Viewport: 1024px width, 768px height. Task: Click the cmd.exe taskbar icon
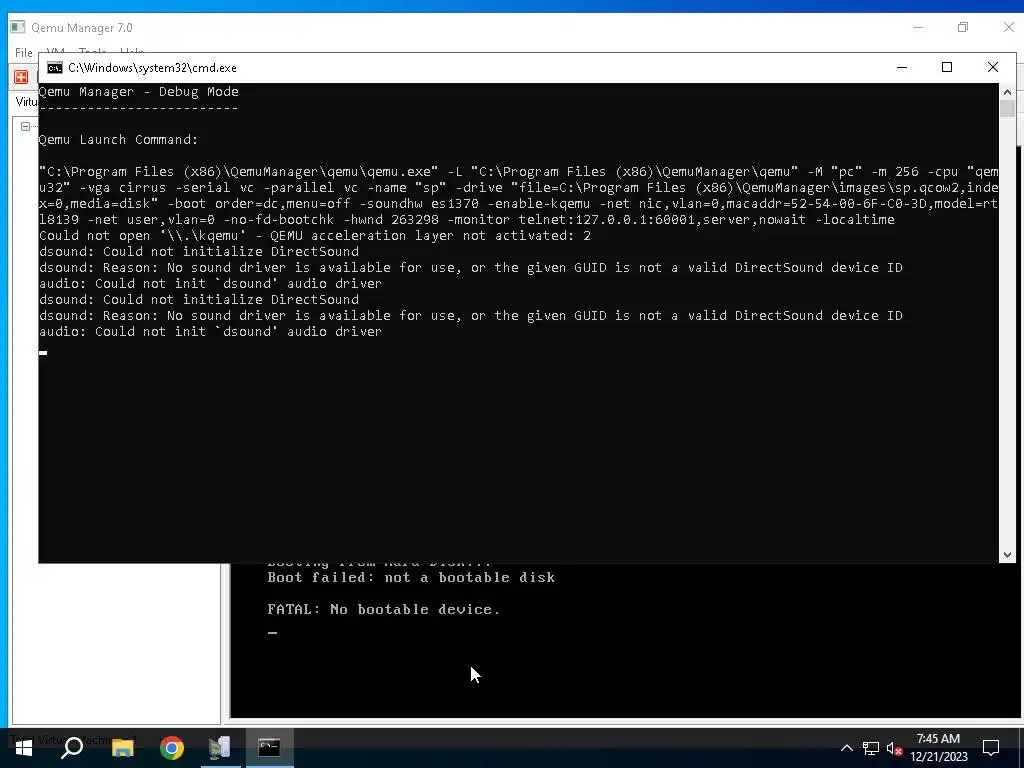pos(269,748)
